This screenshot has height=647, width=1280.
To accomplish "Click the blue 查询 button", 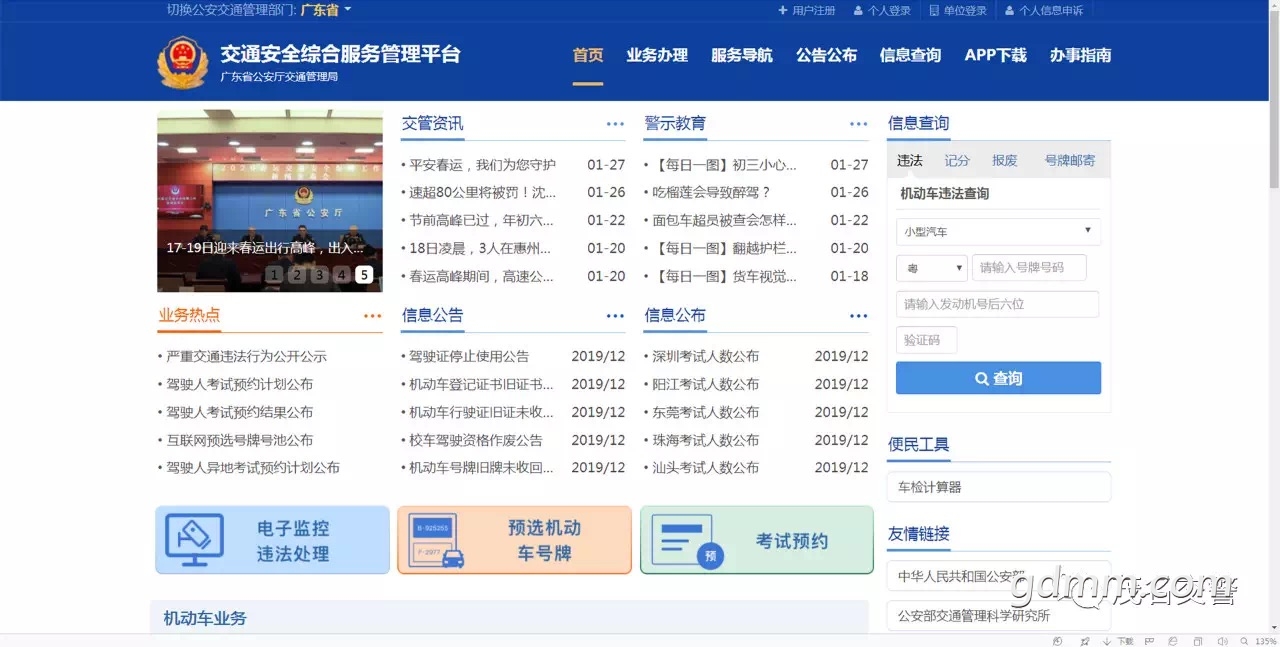I will point(998,378).
